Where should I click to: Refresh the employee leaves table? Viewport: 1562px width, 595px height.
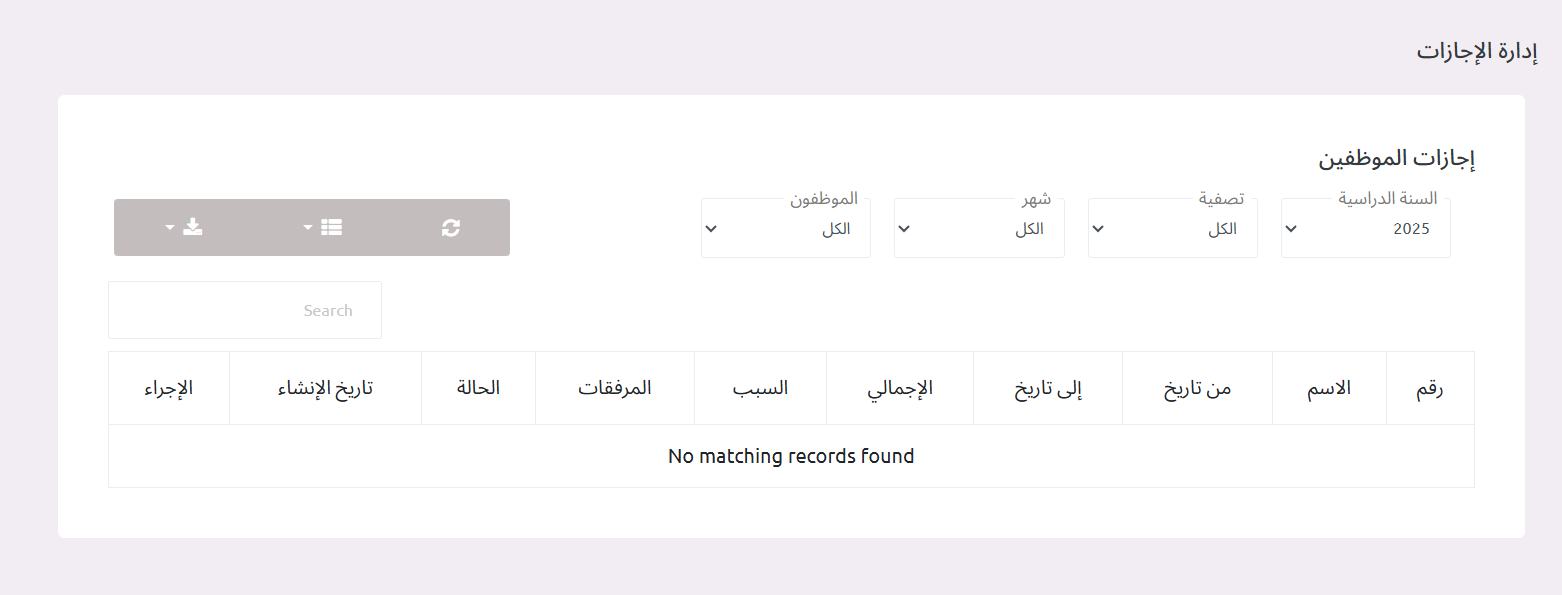point(450,227)
